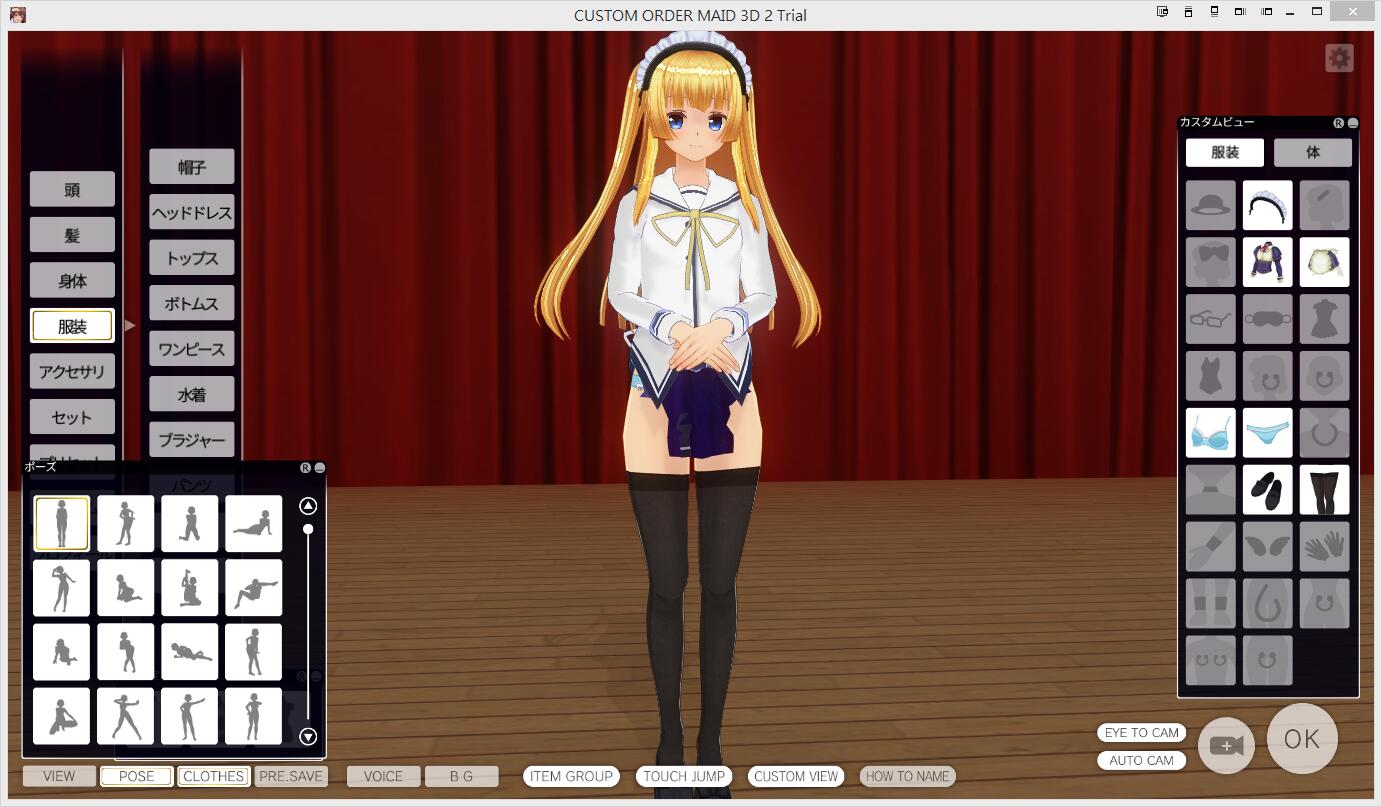
Task: Toggle the ITEM GROUP option
Action: 571,776
